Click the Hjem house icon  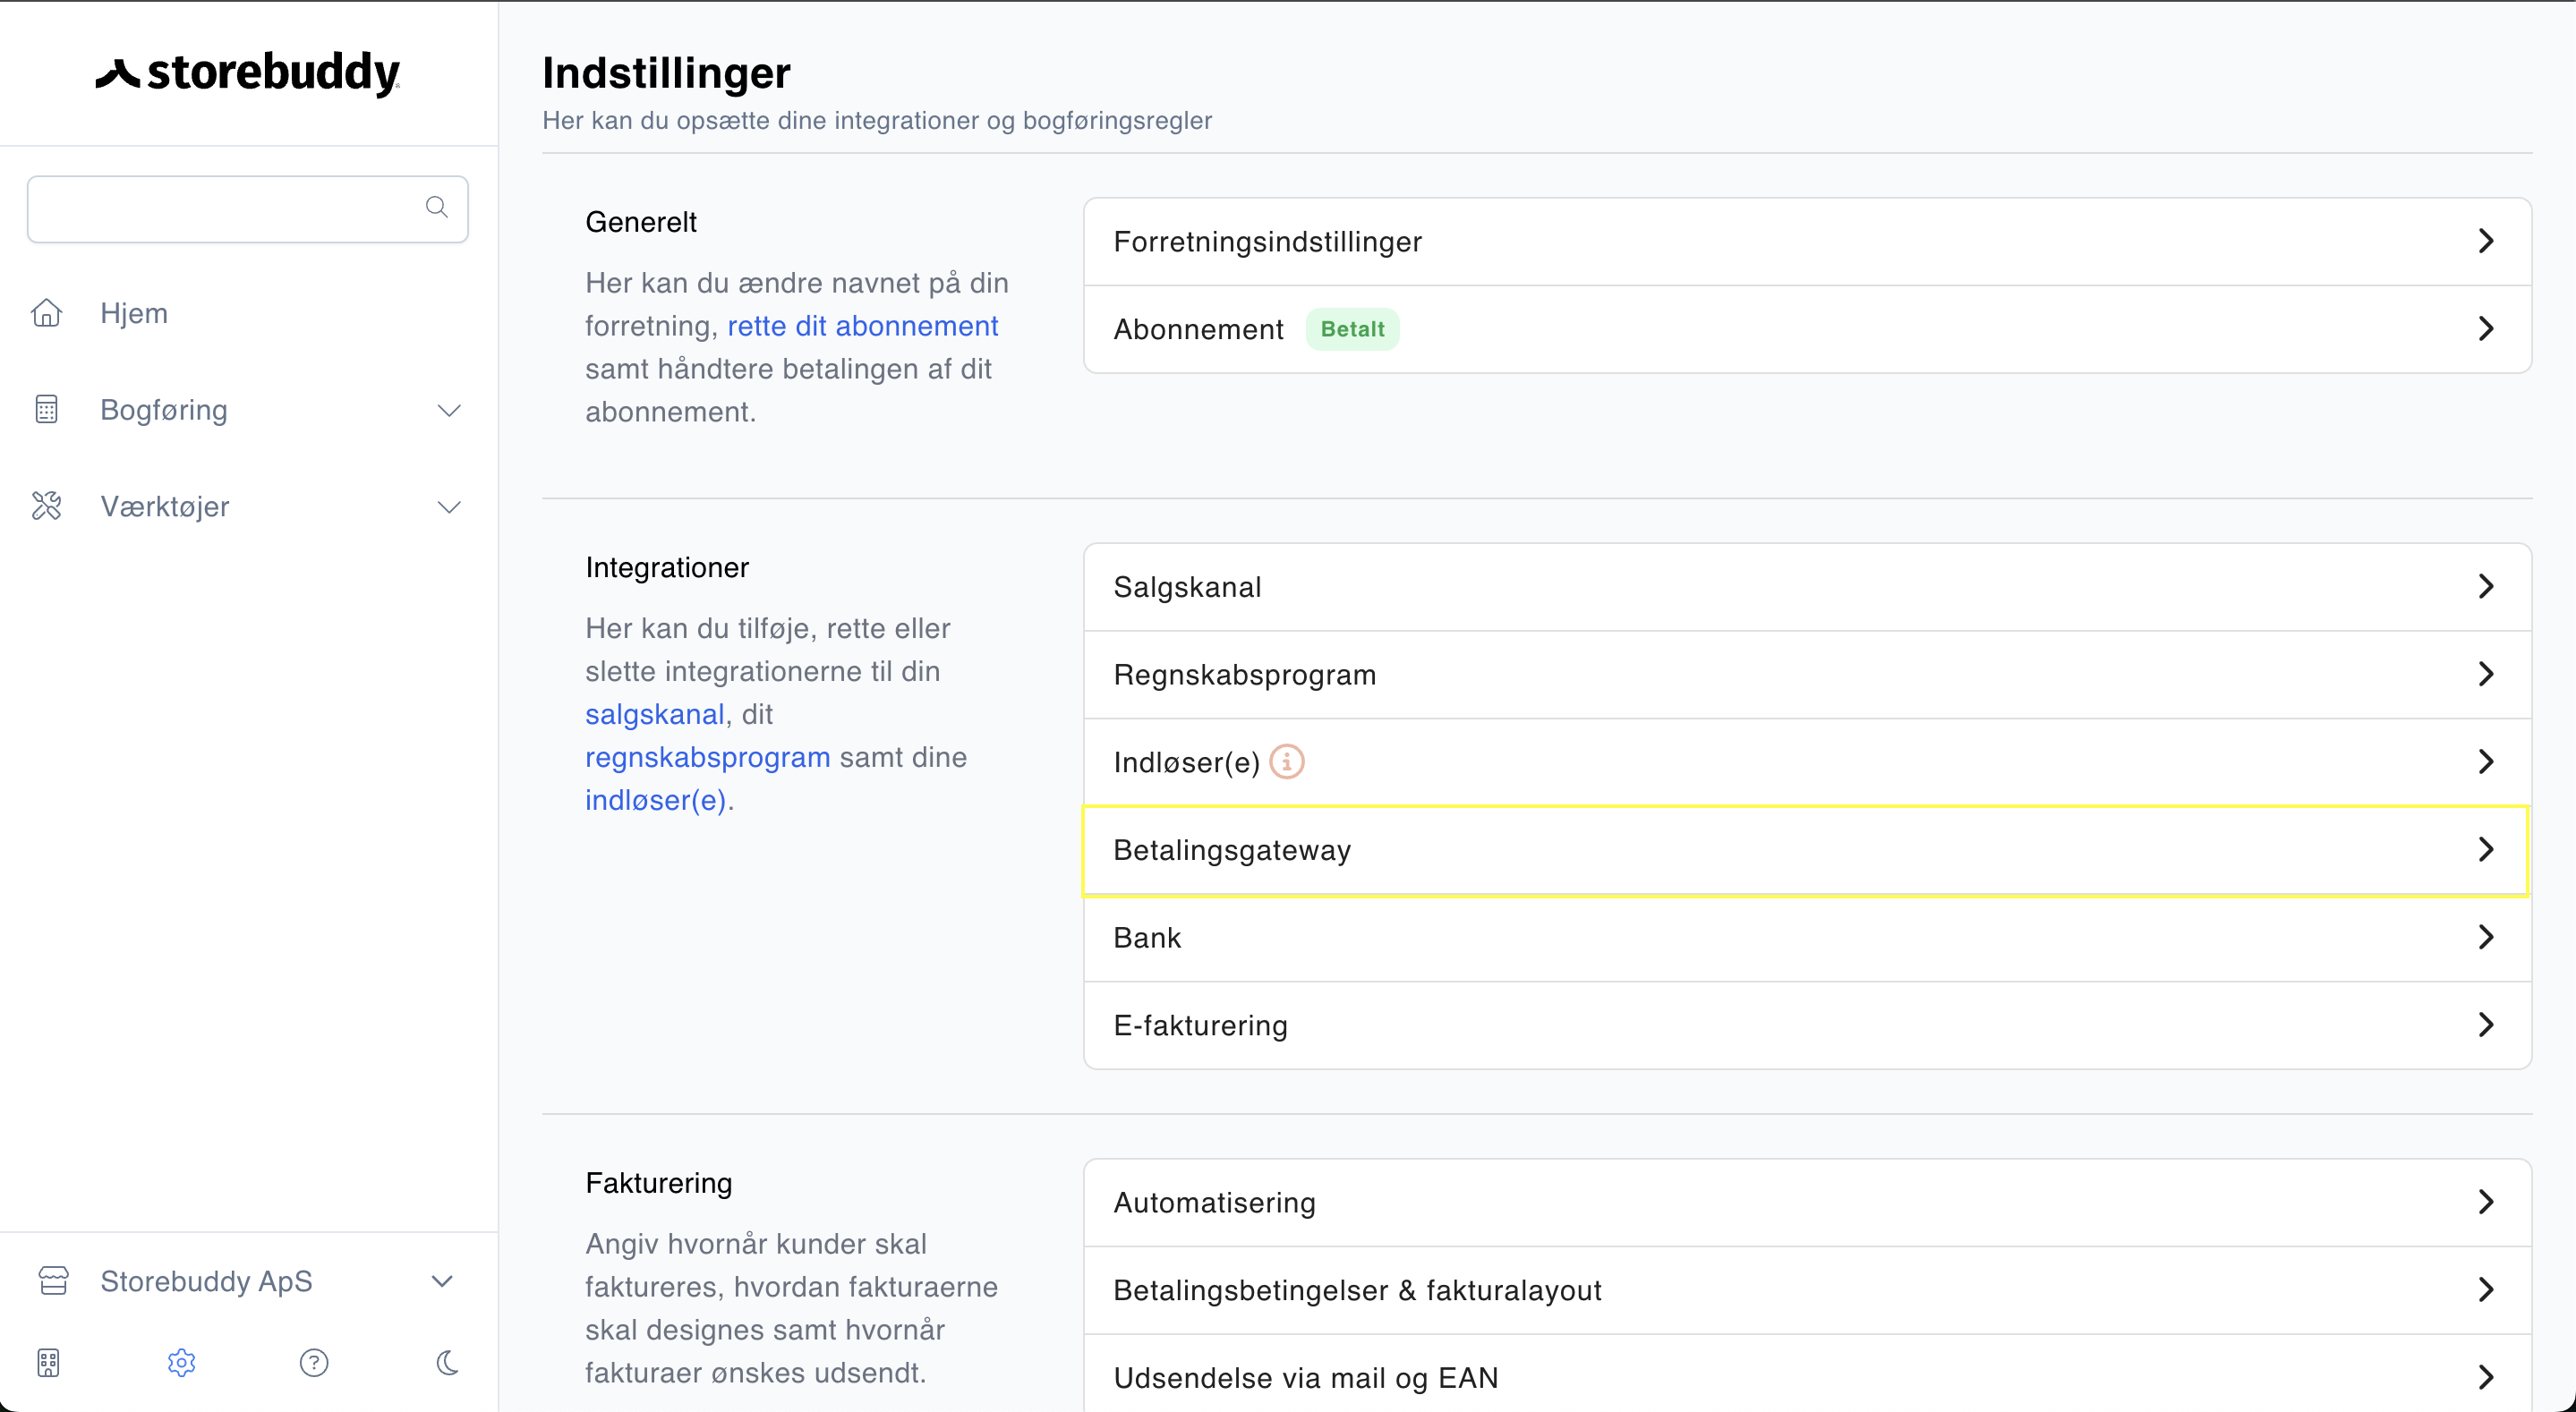[x=46, y=313]
